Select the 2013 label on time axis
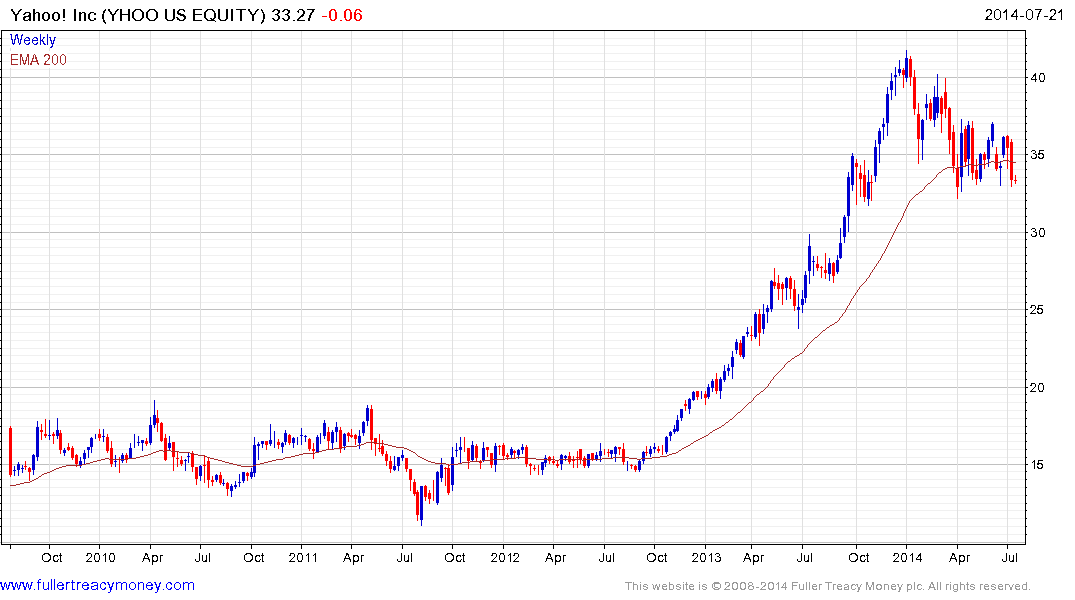This screenshot has height=600, width=1075. pyautogui.click(x=706, y=557)
